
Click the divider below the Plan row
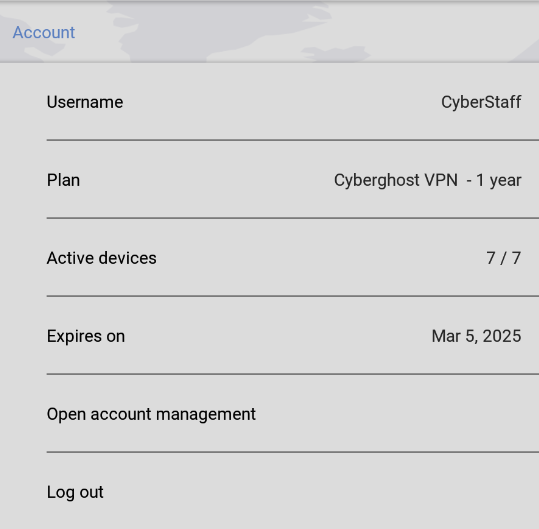click(x=293, y=218)
